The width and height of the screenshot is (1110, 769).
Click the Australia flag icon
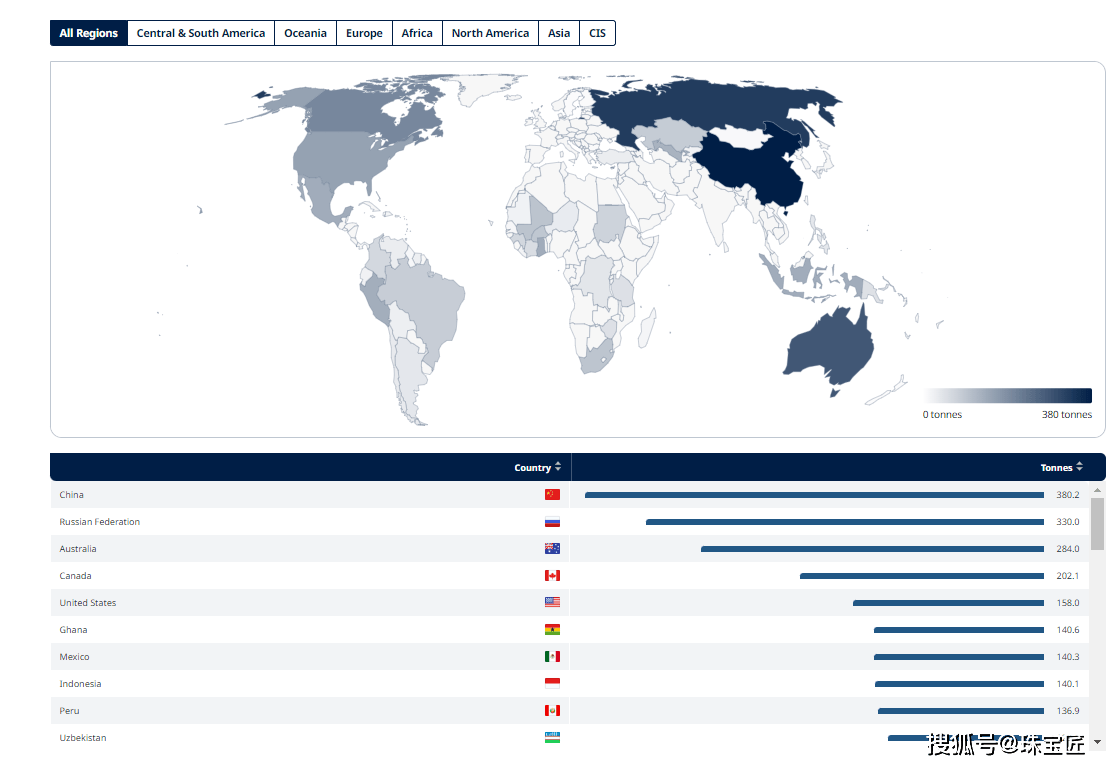[x=552, y=549]
